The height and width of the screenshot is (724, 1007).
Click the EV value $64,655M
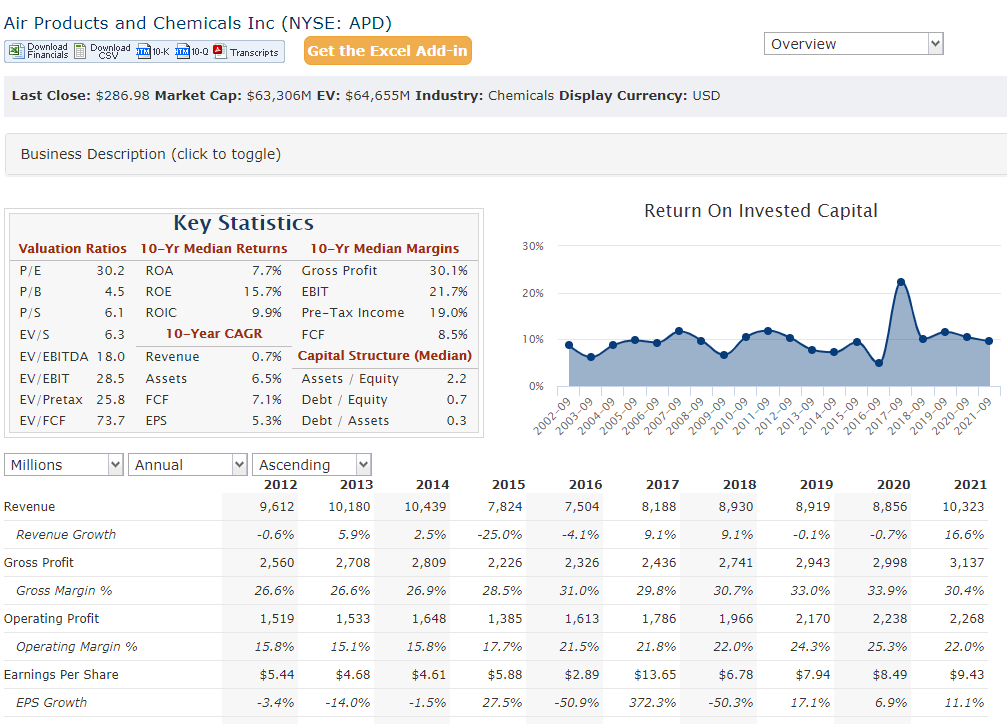coord(377,96)
